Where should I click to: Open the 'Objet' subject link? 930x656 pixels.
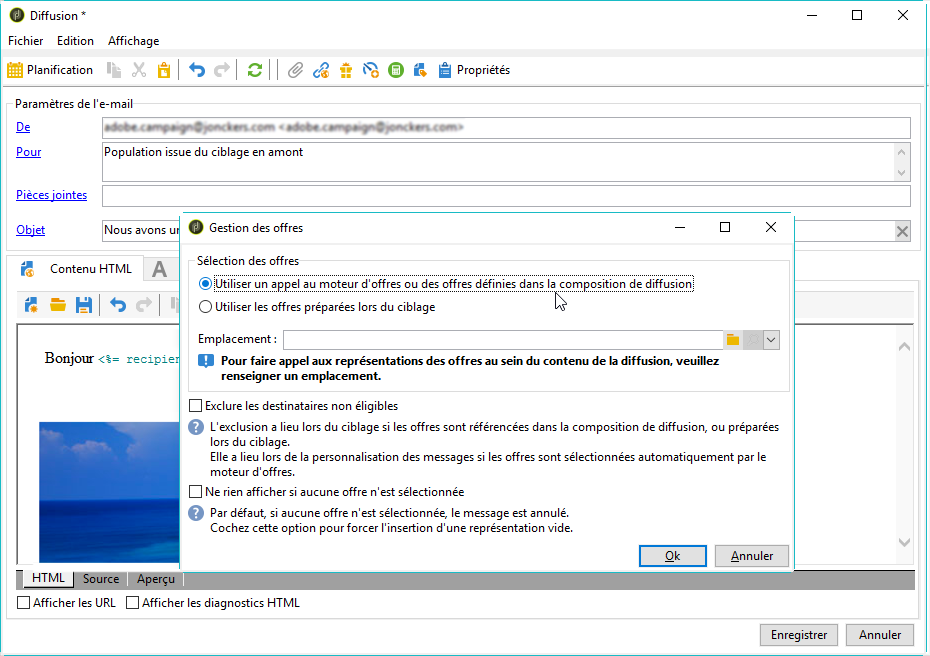[x=30, y=230]
